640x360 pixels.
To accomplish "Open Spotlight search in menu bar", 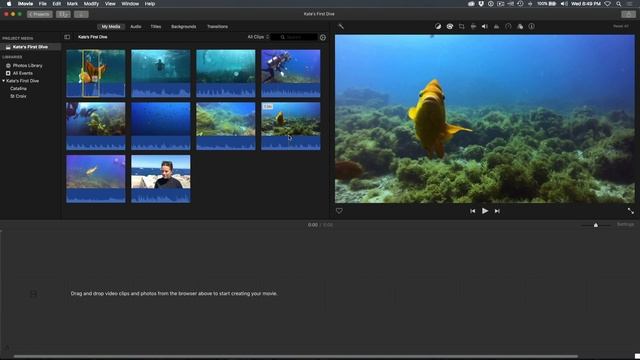I will point(619,4).
